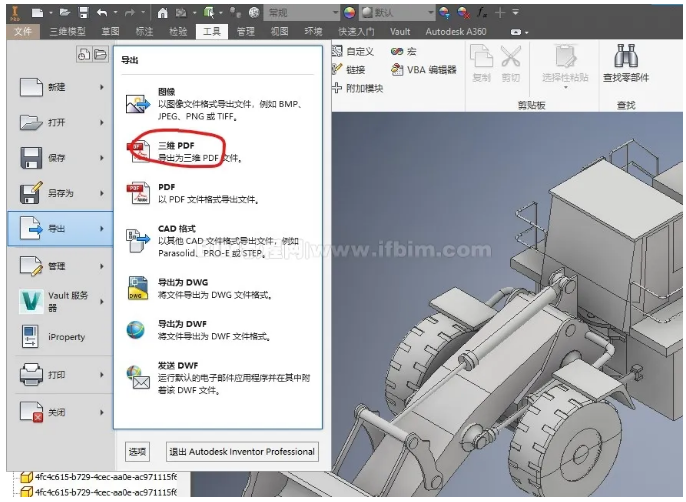Open the 常规 material dropdown

pos(302,13)
